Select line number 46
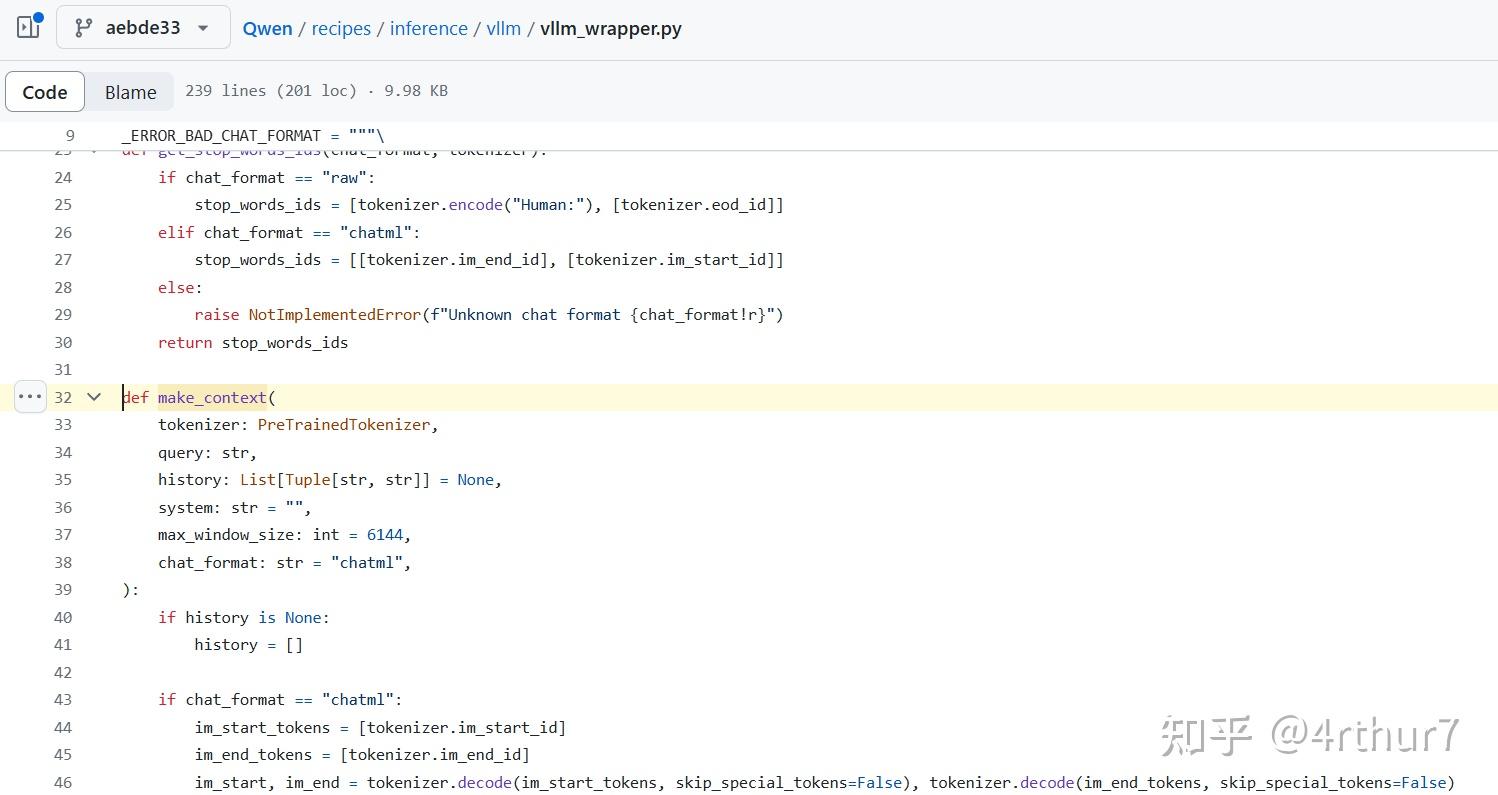 pos(63,783)
